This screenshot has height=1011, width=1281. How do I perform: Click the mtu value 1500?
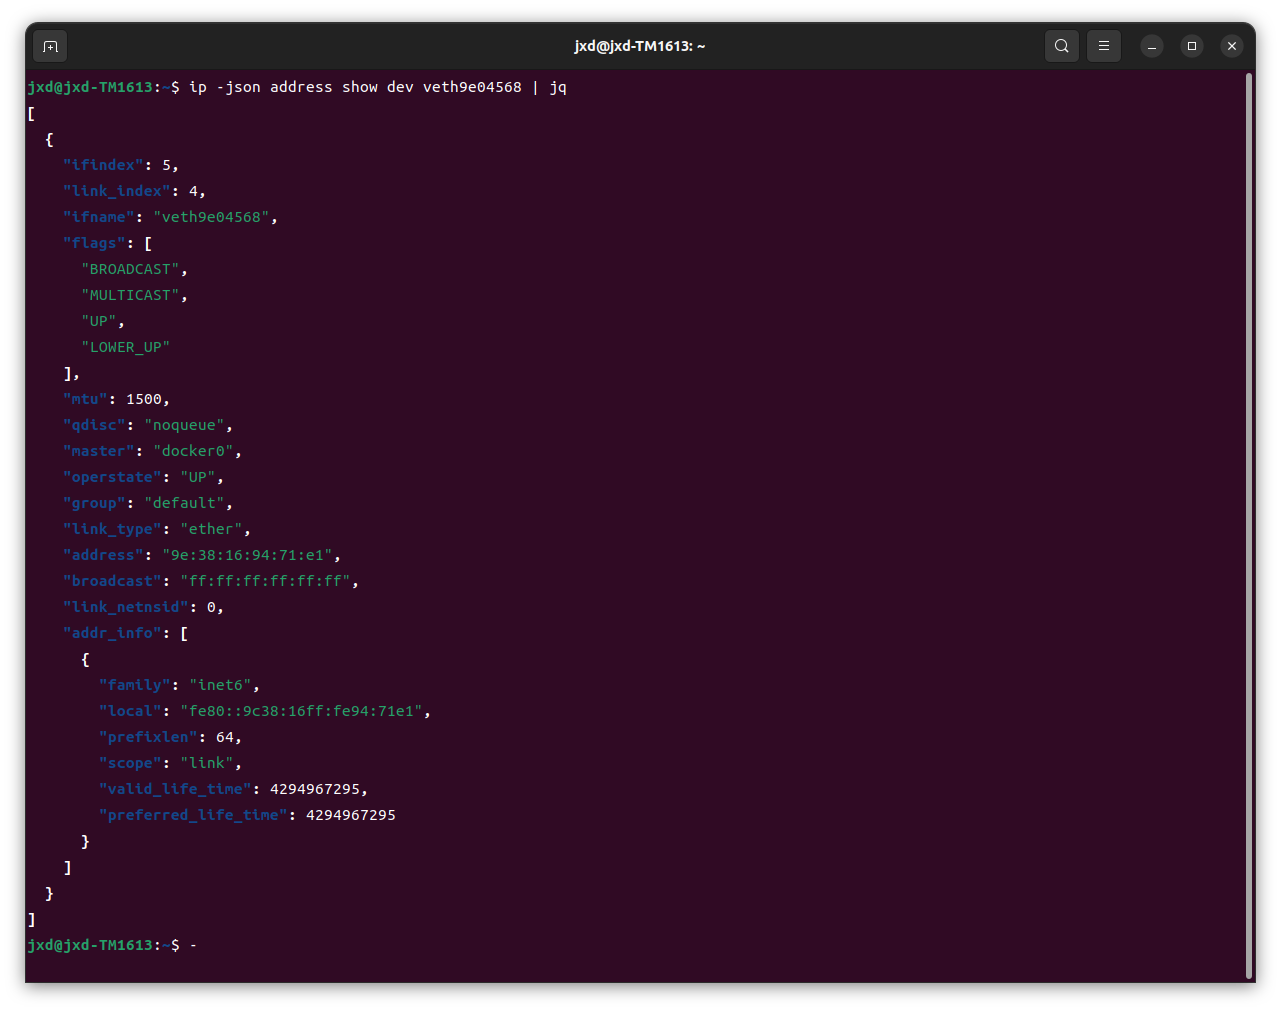pos(144,399)
